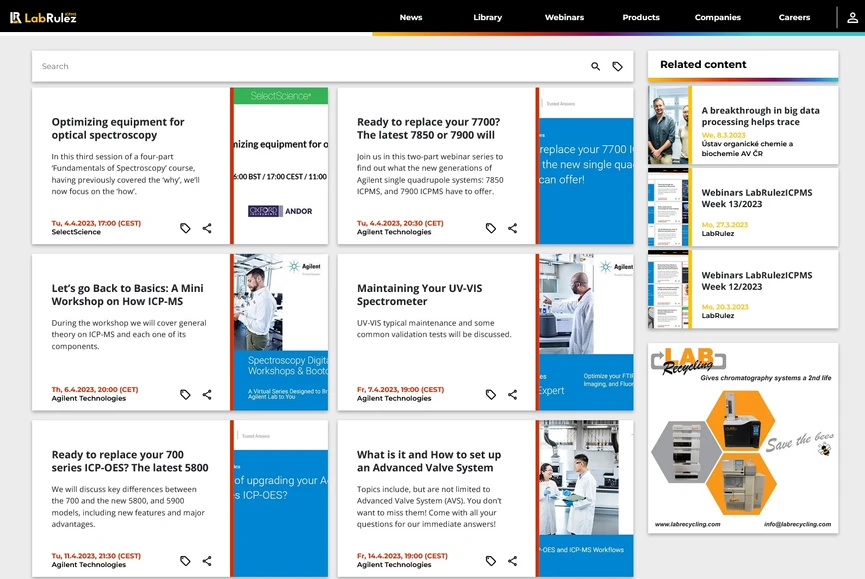Click the Week 13/2023 related thumbnail
865x579 pixels.
[668, 207]
